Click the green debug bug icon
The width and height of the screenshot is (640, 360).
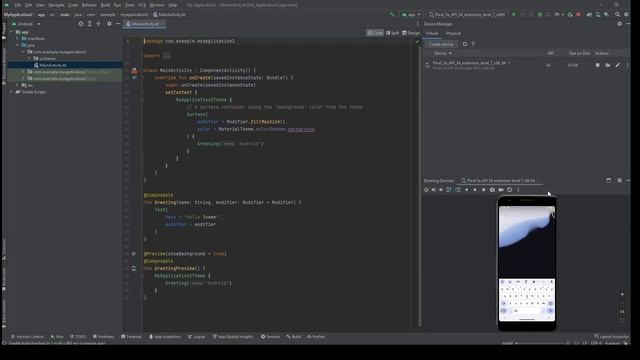pos(540,14)
